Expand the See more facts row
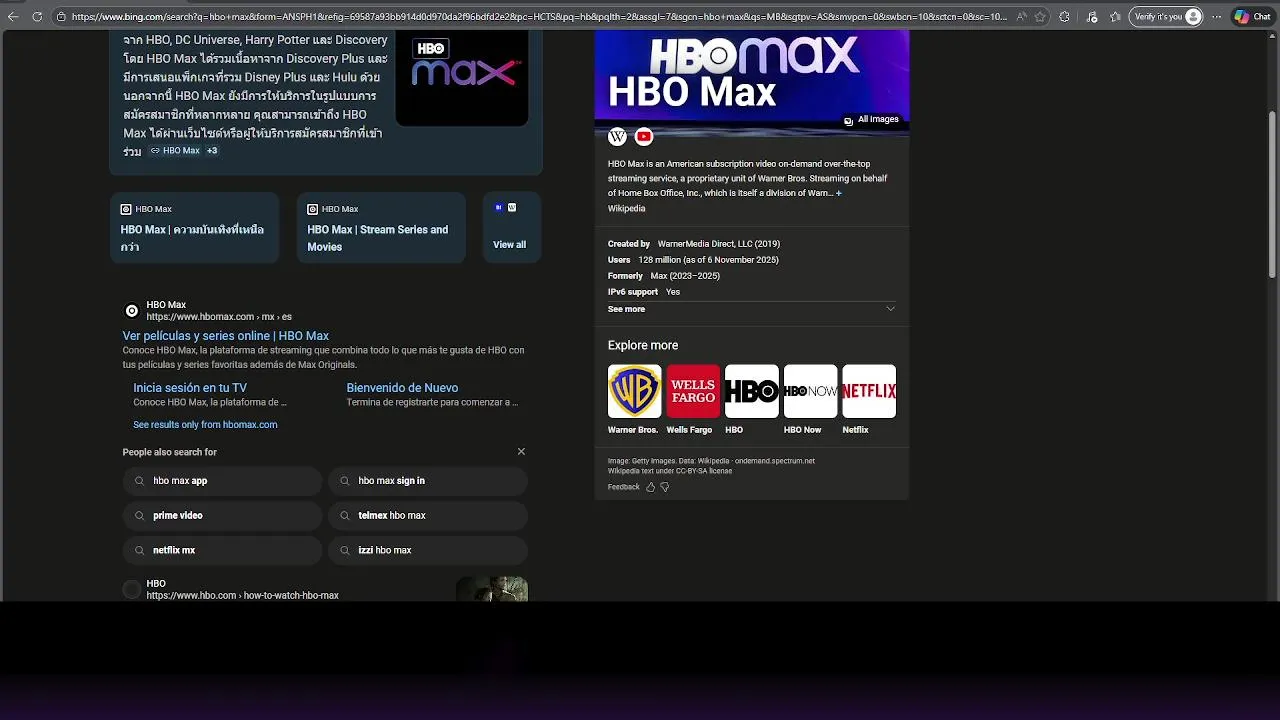Screen dimensions: 1280x720 click(751, 309)
